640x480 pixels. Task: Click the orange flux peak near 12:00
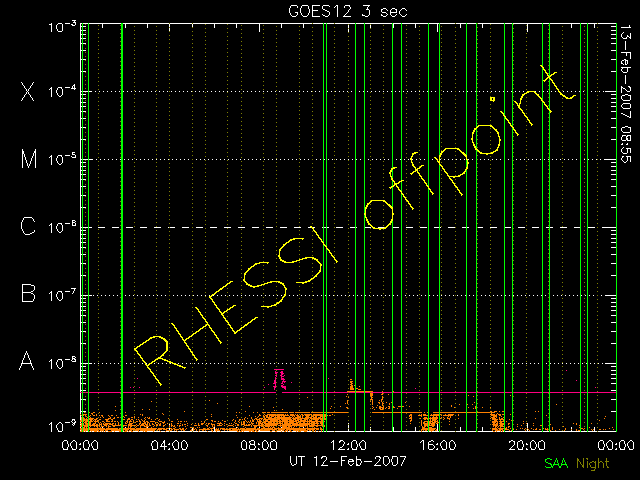pyautogui.click(x=351, y=386)
